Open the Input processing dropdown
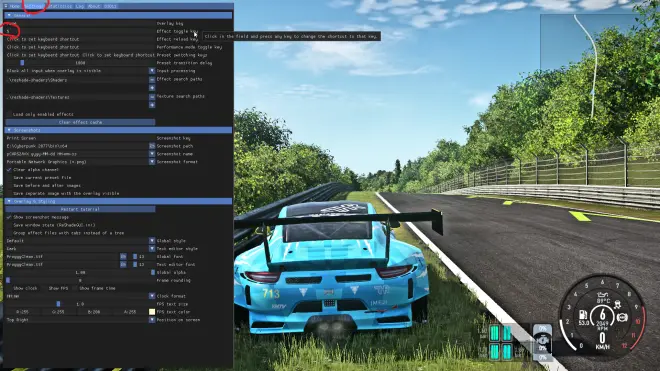This screenshot has width=660, height=371. [x=152, y=71]
